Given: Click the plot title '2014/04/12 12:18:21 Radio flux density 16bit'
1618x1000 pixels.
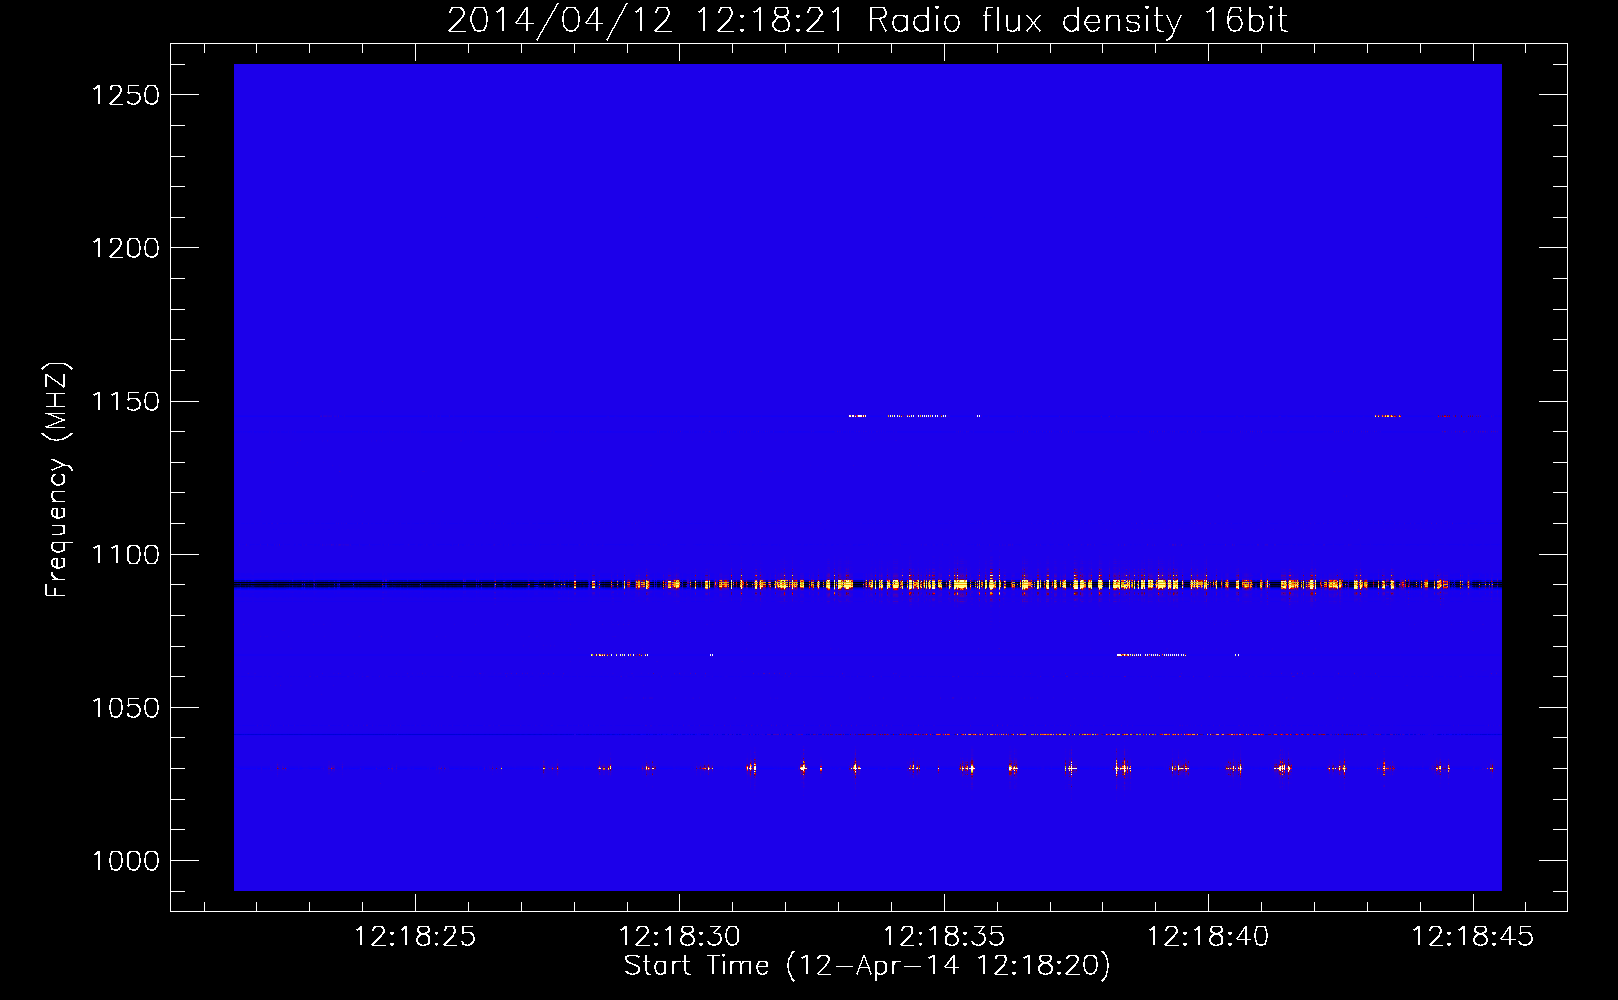Looking at the screenshot, I should (x=867, y=20).
